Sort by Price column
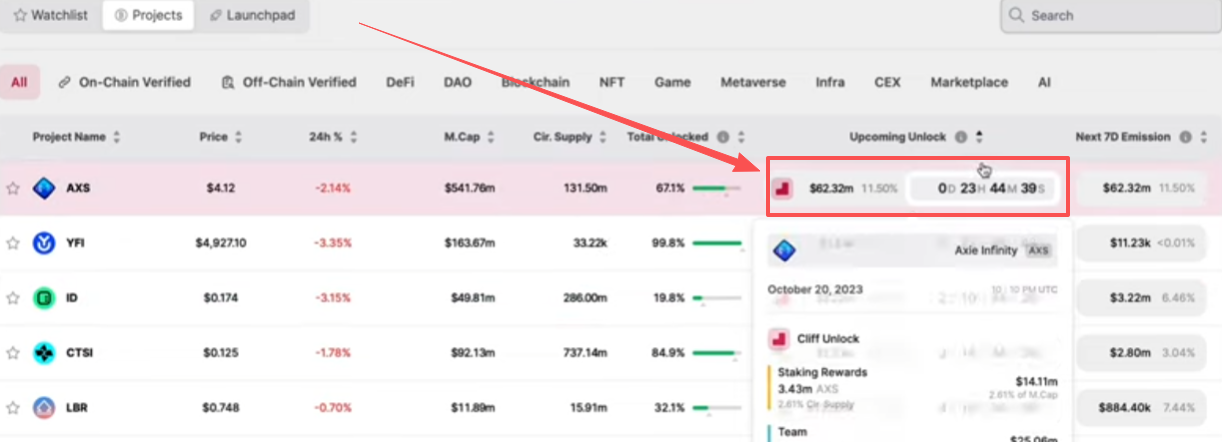Viewport: 1222px width, 442px height. tap(220, 137)
